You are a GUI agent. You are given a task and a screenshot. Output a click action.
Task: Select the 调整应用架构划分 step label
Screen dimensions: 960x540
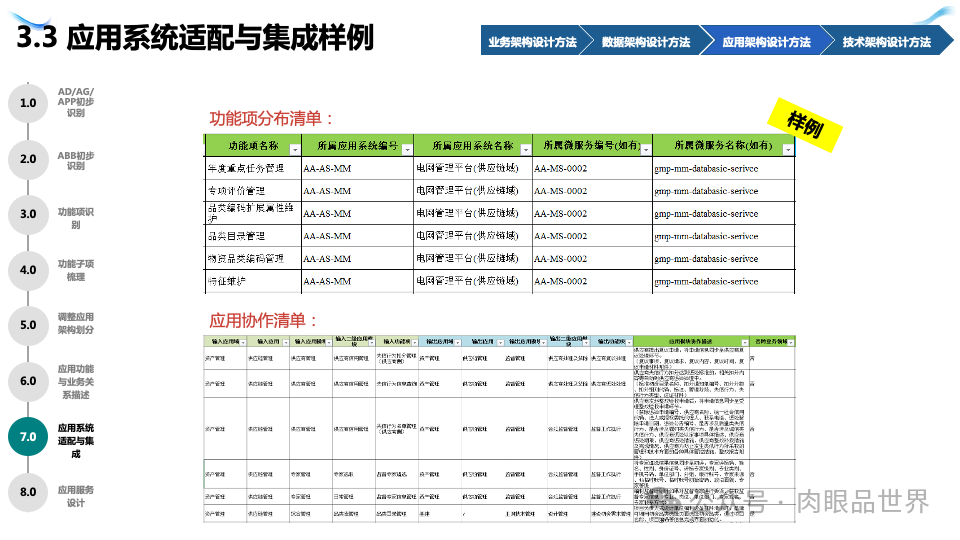point(76,323)
